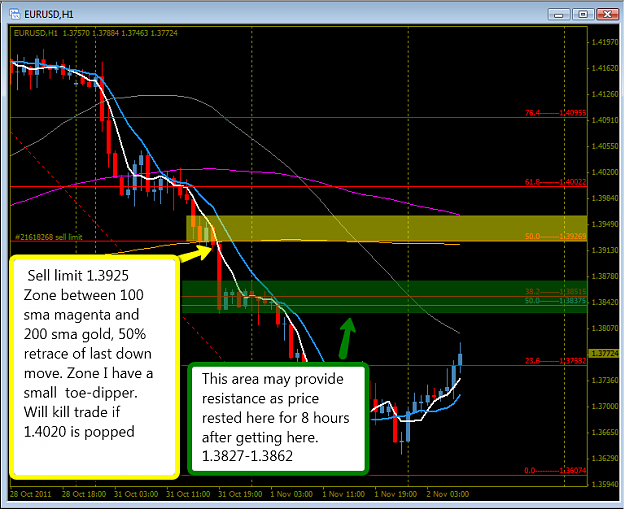Click price scale value 1.38420
The height and width of the screenshot is (509, 625).
coord(605,302)
